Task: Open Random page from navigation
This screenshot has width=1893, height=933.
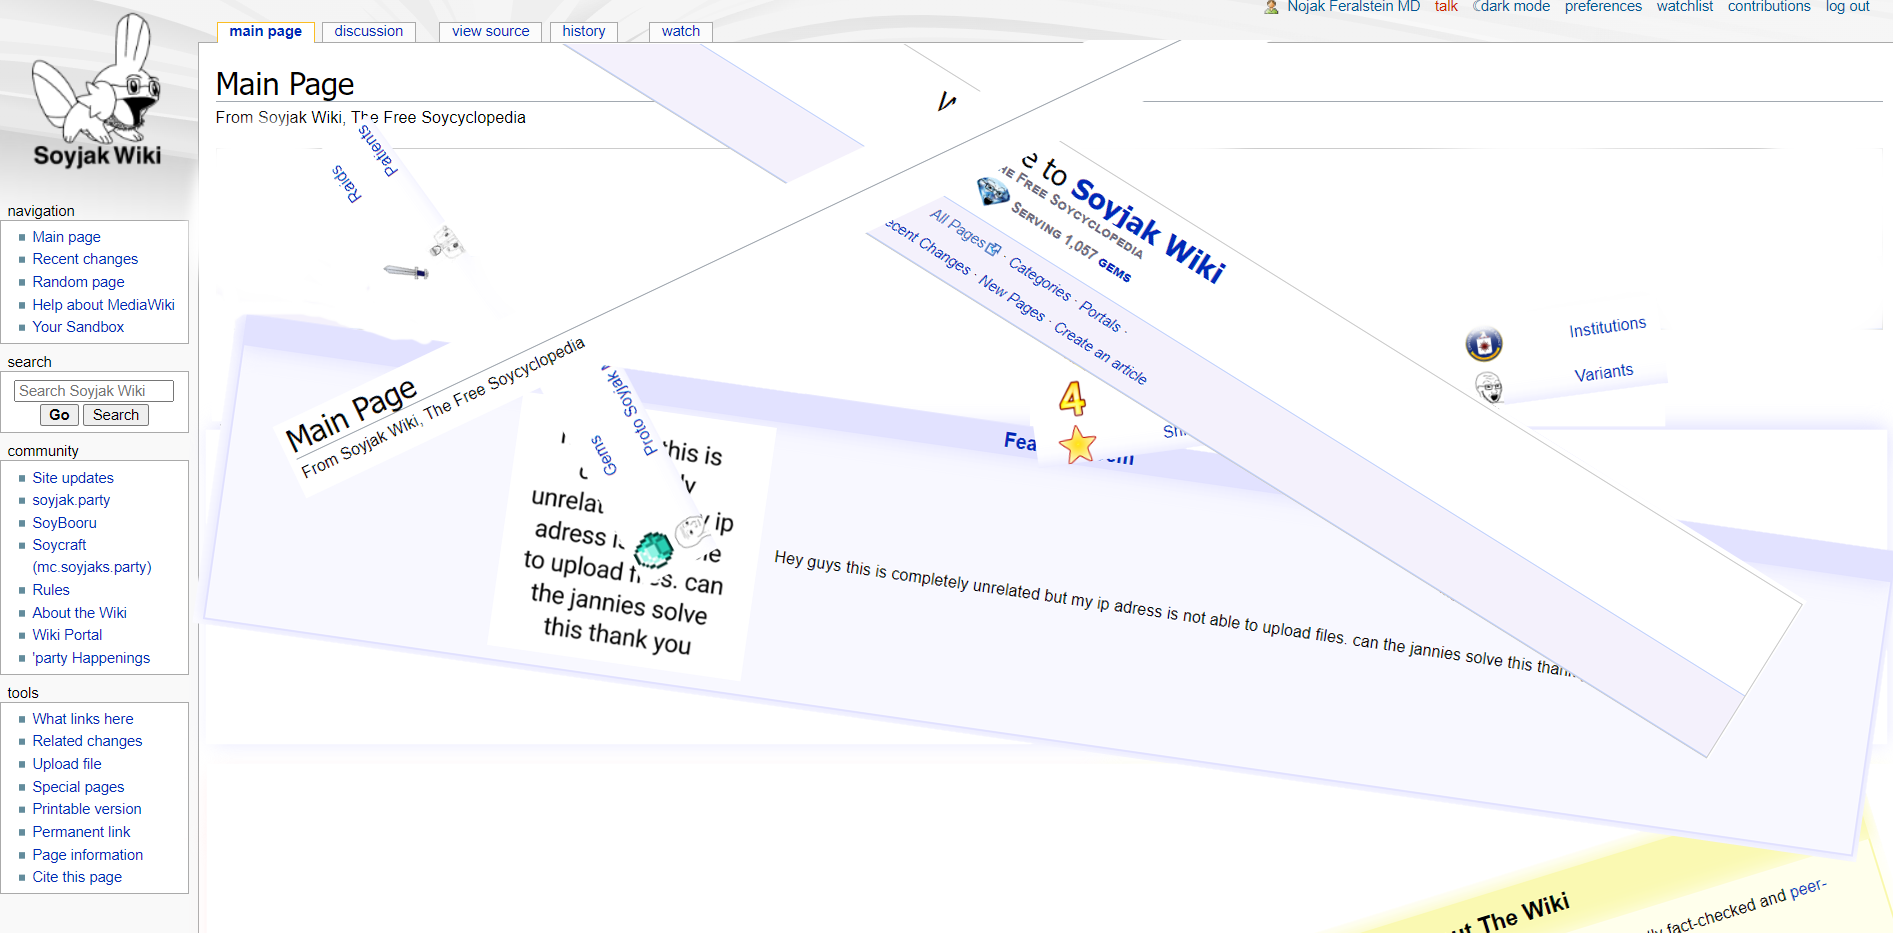Action: tap(78, 282)
